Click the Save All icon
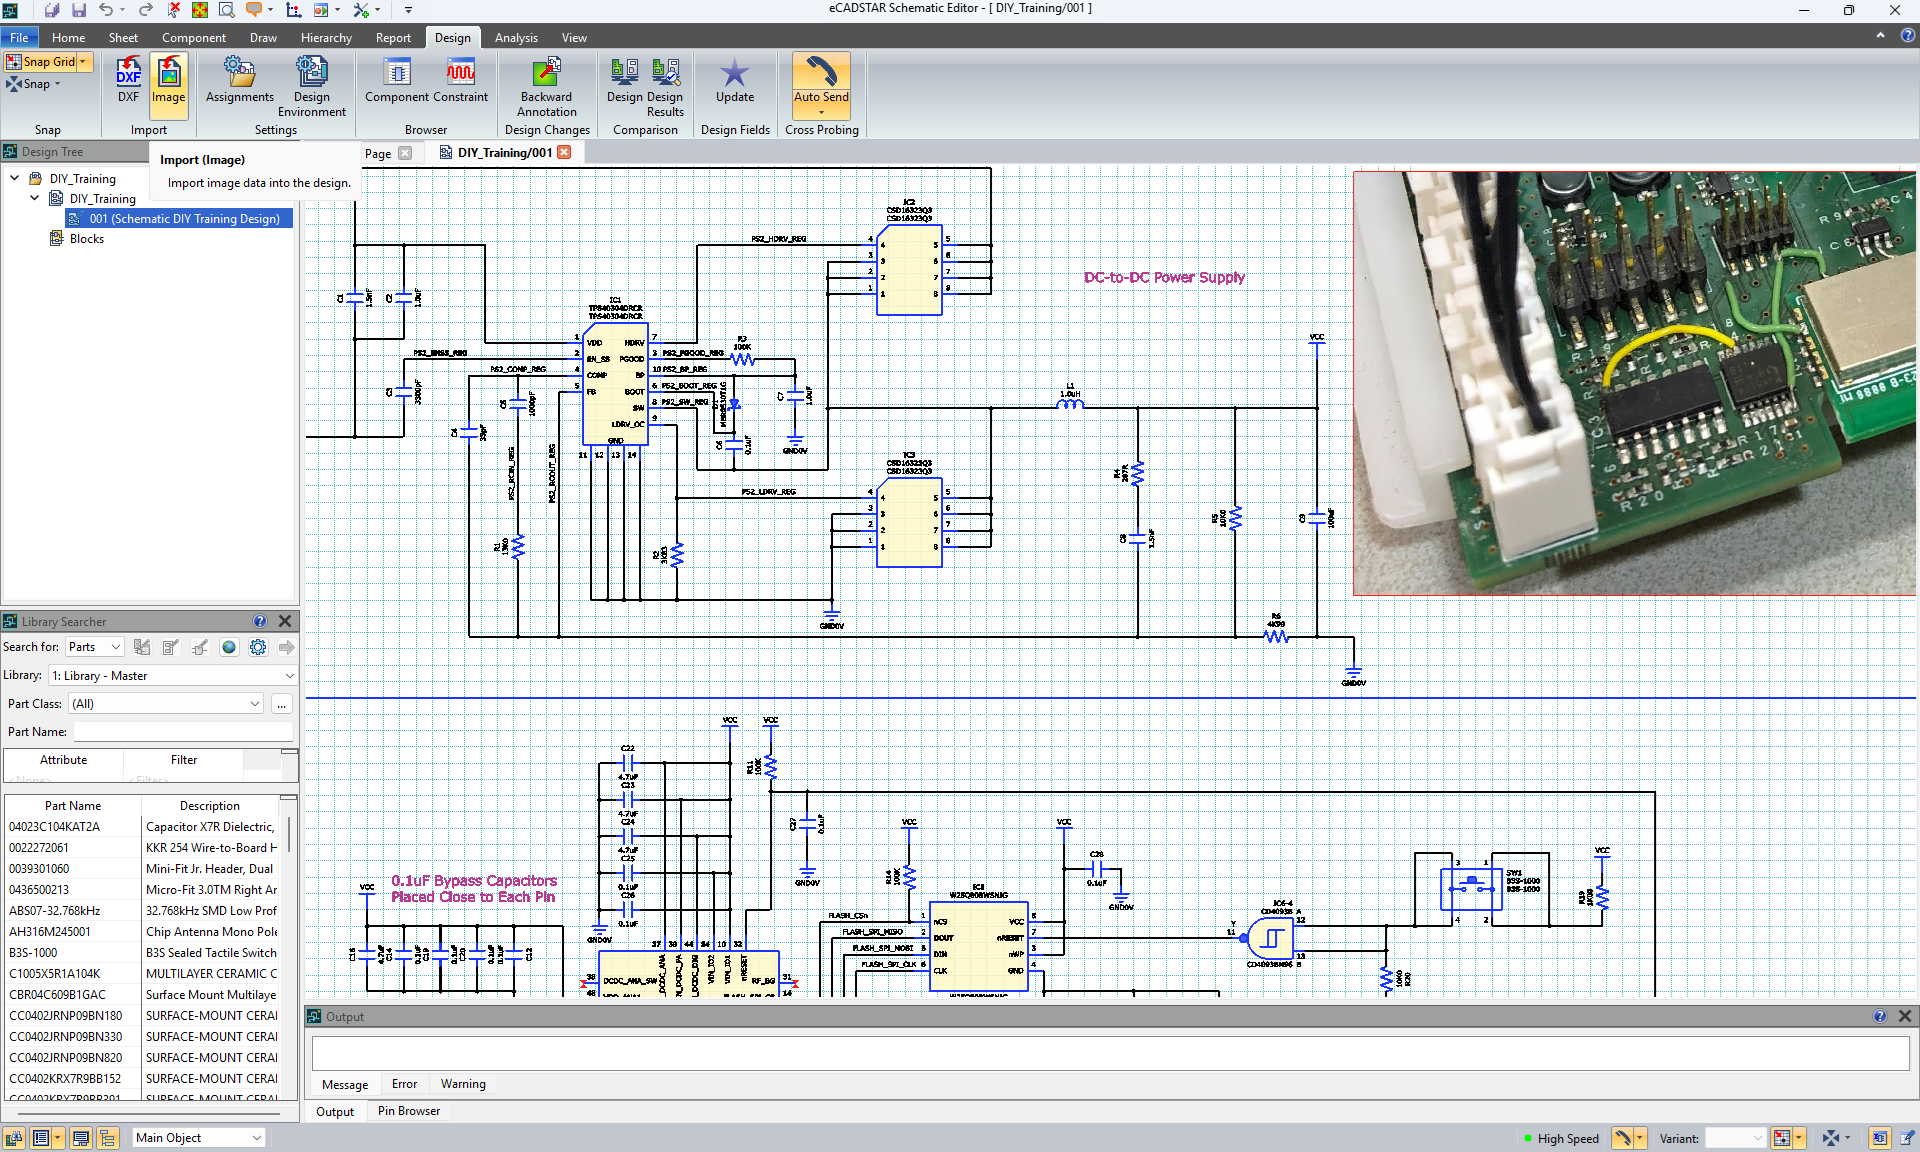The image size is (1920, 1152). (51, 10)
